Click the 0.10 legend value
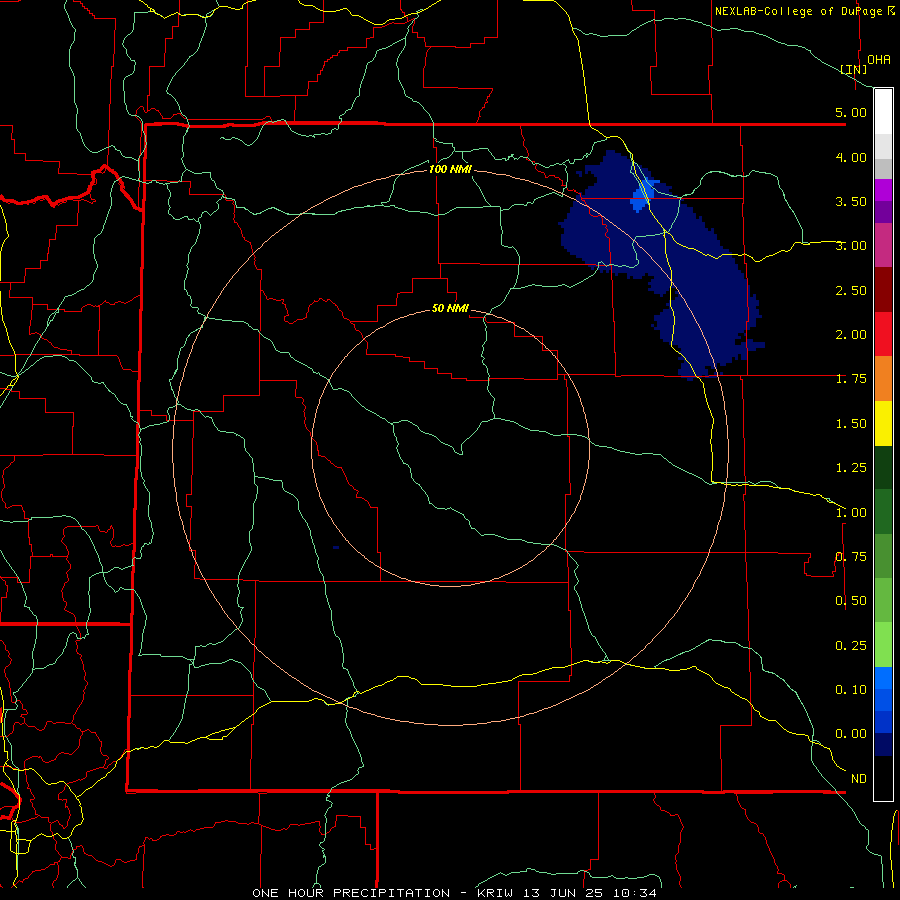Viewport: 900px width, 900px height. click(x=851, y=690)
